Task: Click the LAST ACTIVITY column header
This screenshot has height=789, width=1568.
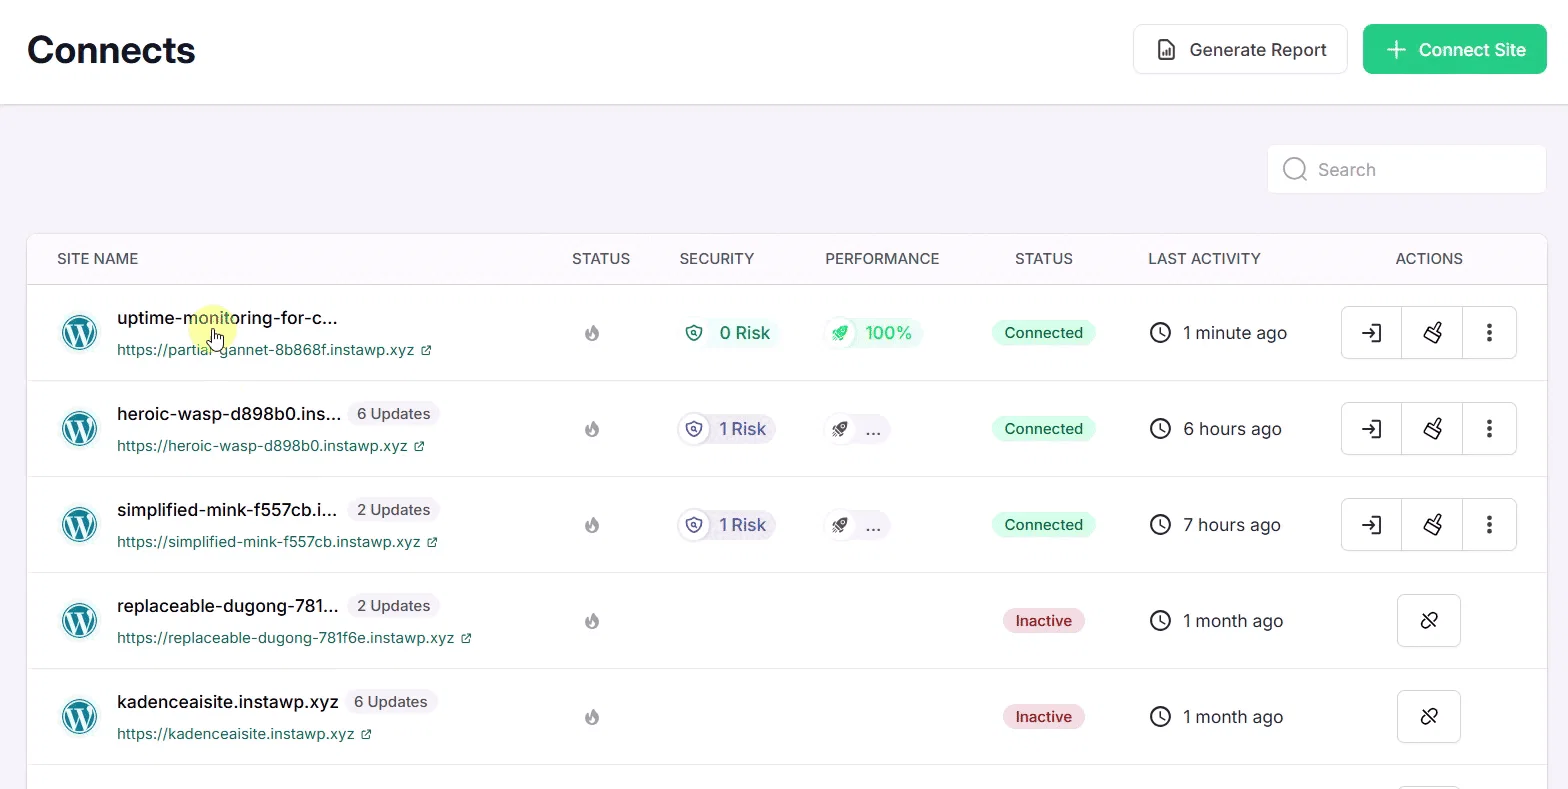Action: (1204, 259)
